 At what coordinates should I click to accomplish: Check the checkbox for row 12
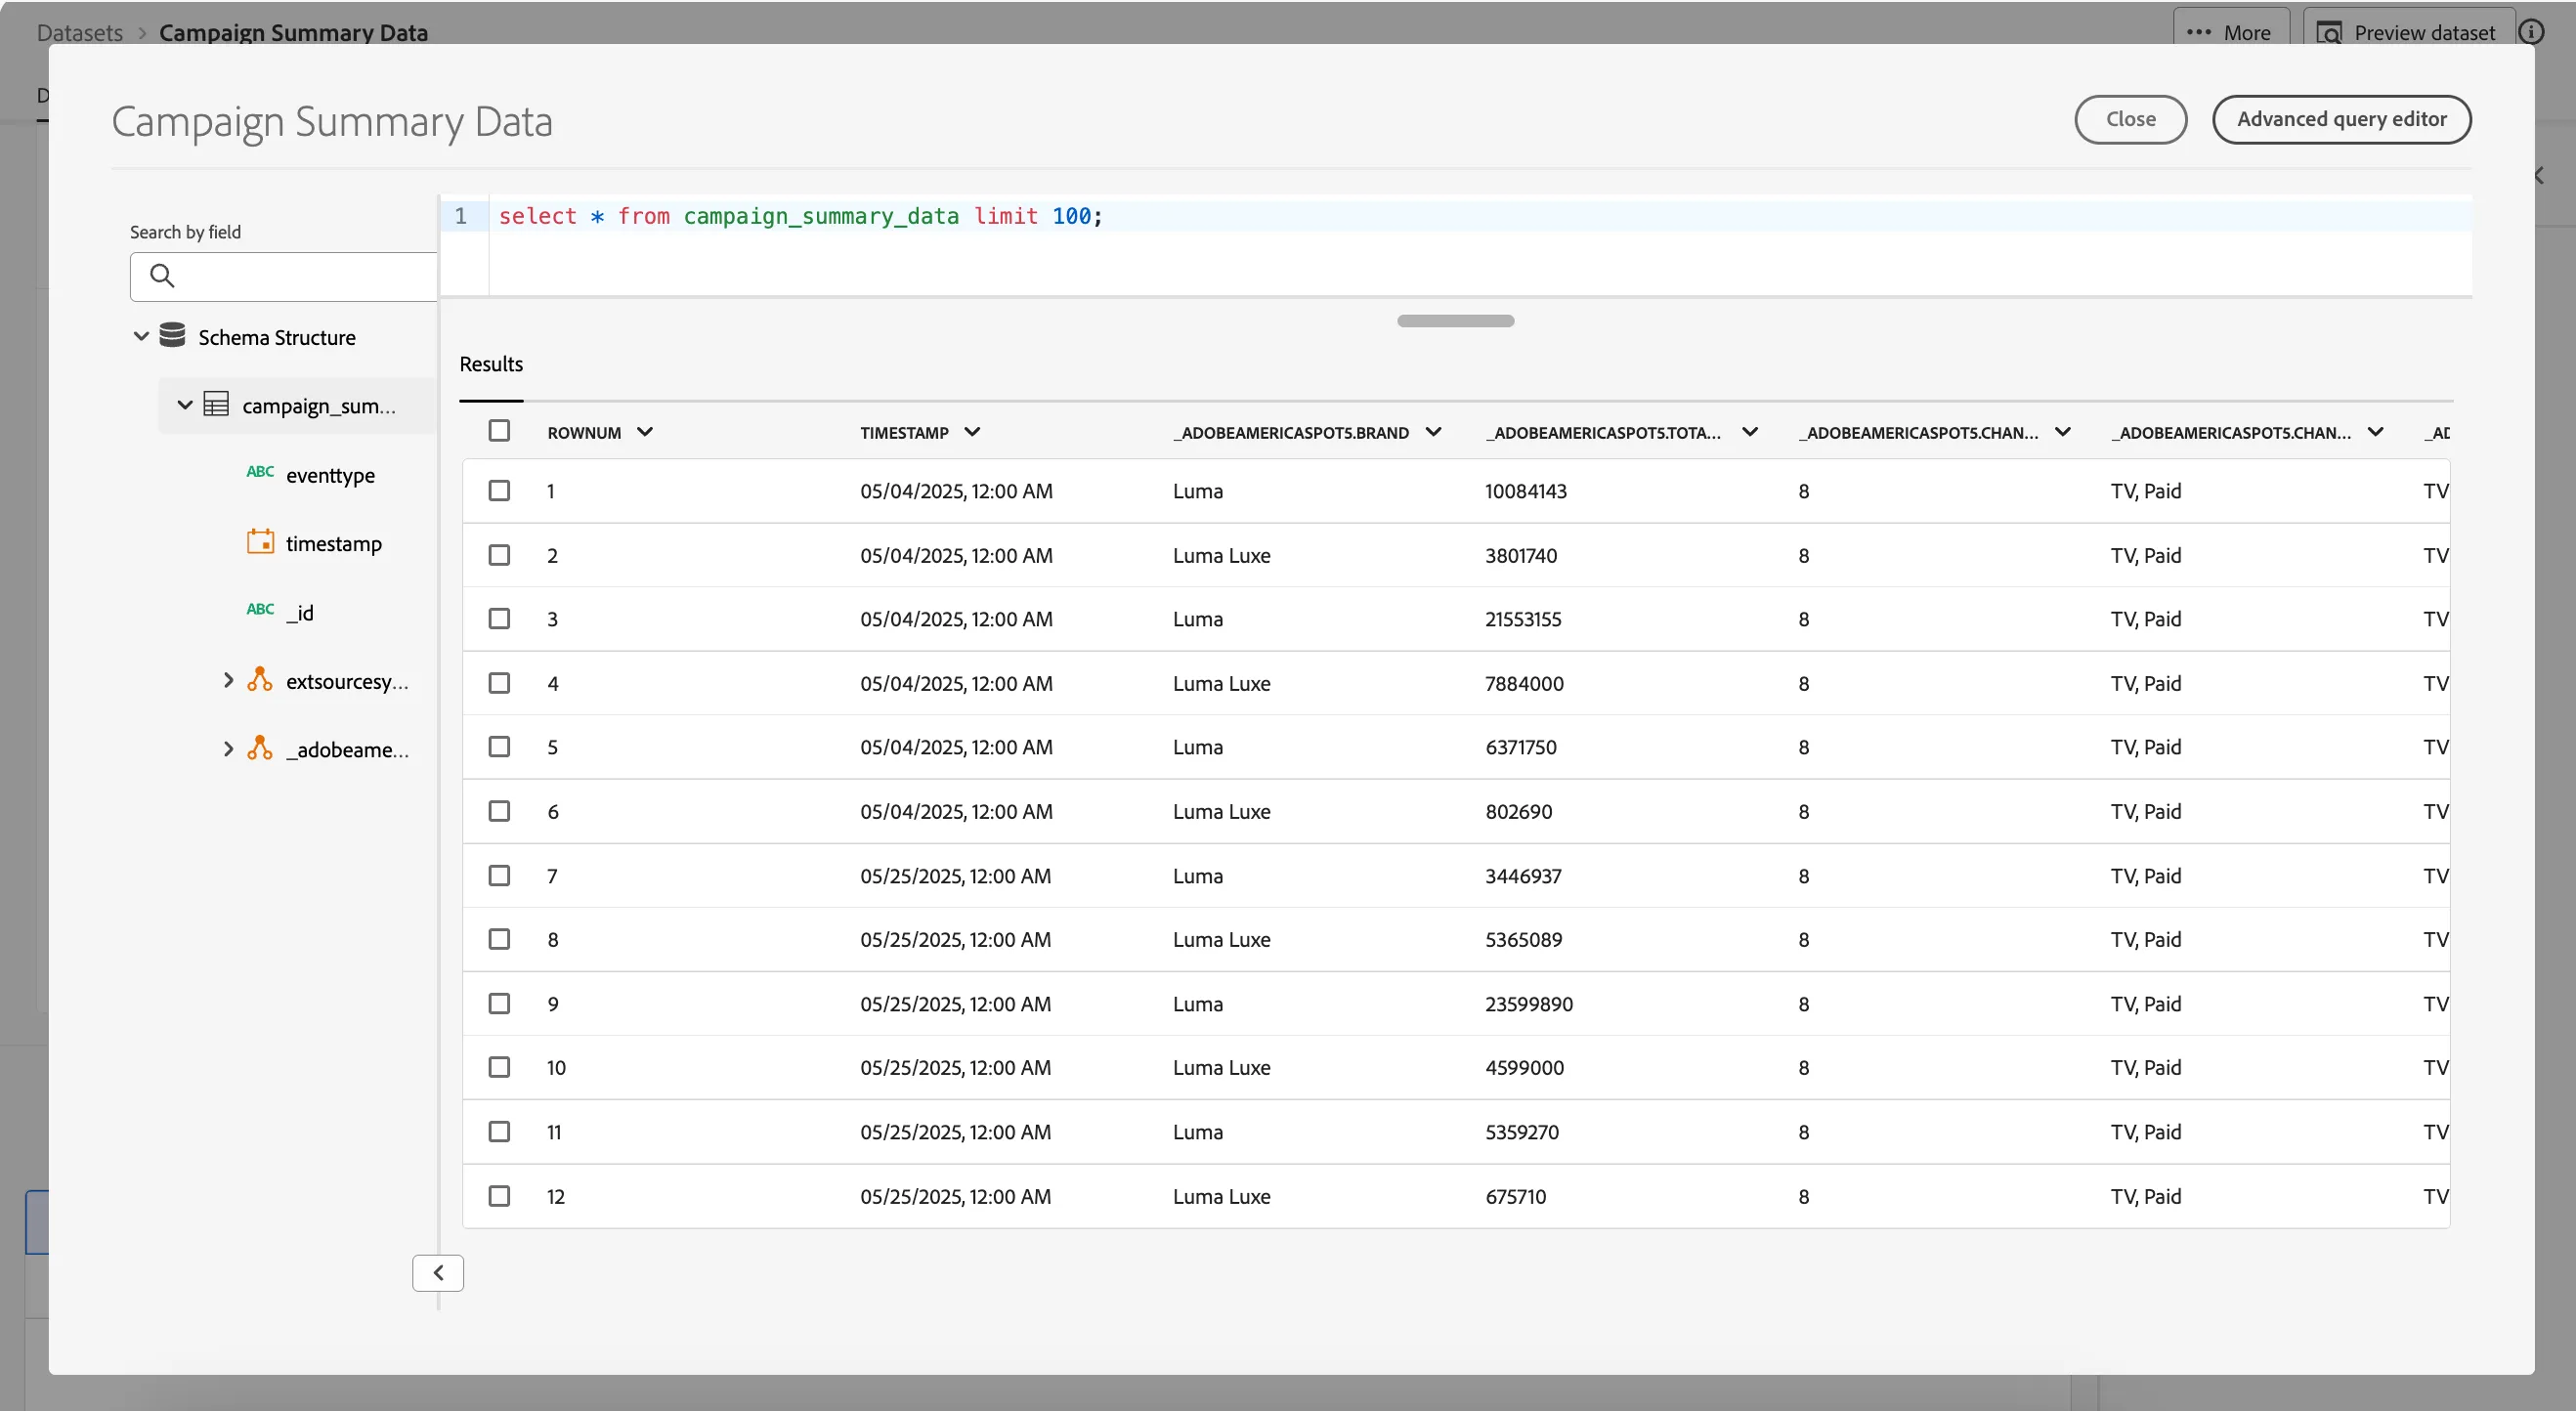pos(499,1196)
